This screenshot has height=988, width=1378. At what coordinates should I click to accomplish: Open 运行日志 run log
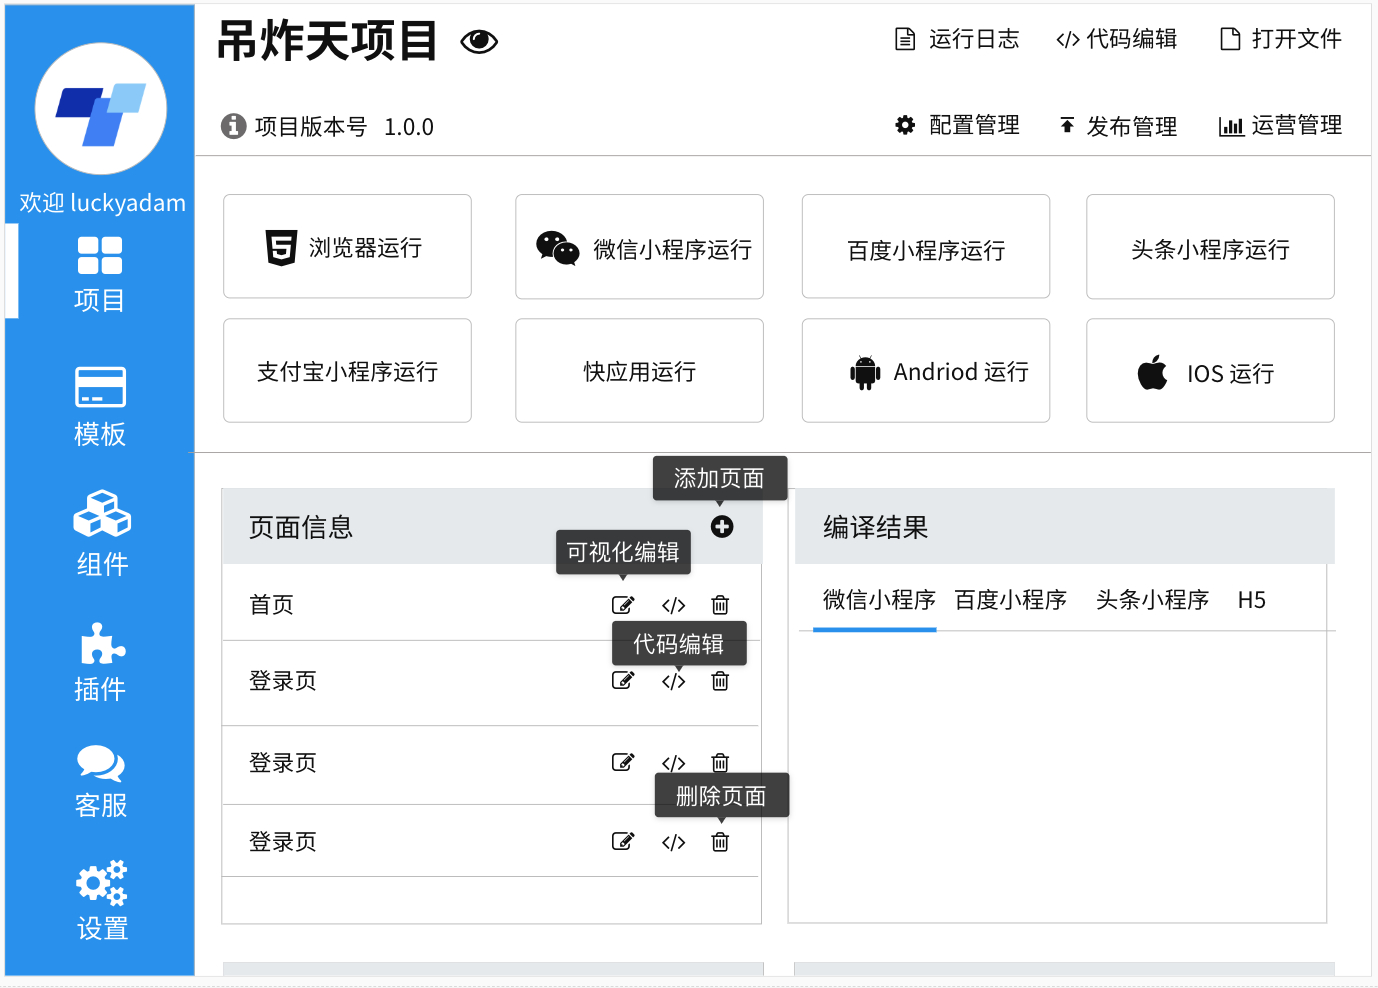(956, 39)
